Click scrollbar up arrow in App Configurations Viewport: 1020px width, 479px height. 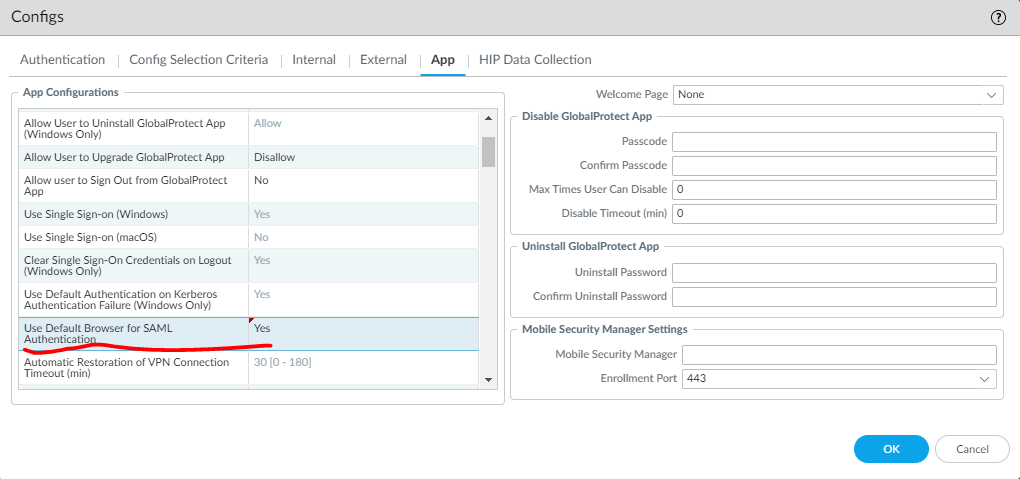pos(489,118)
